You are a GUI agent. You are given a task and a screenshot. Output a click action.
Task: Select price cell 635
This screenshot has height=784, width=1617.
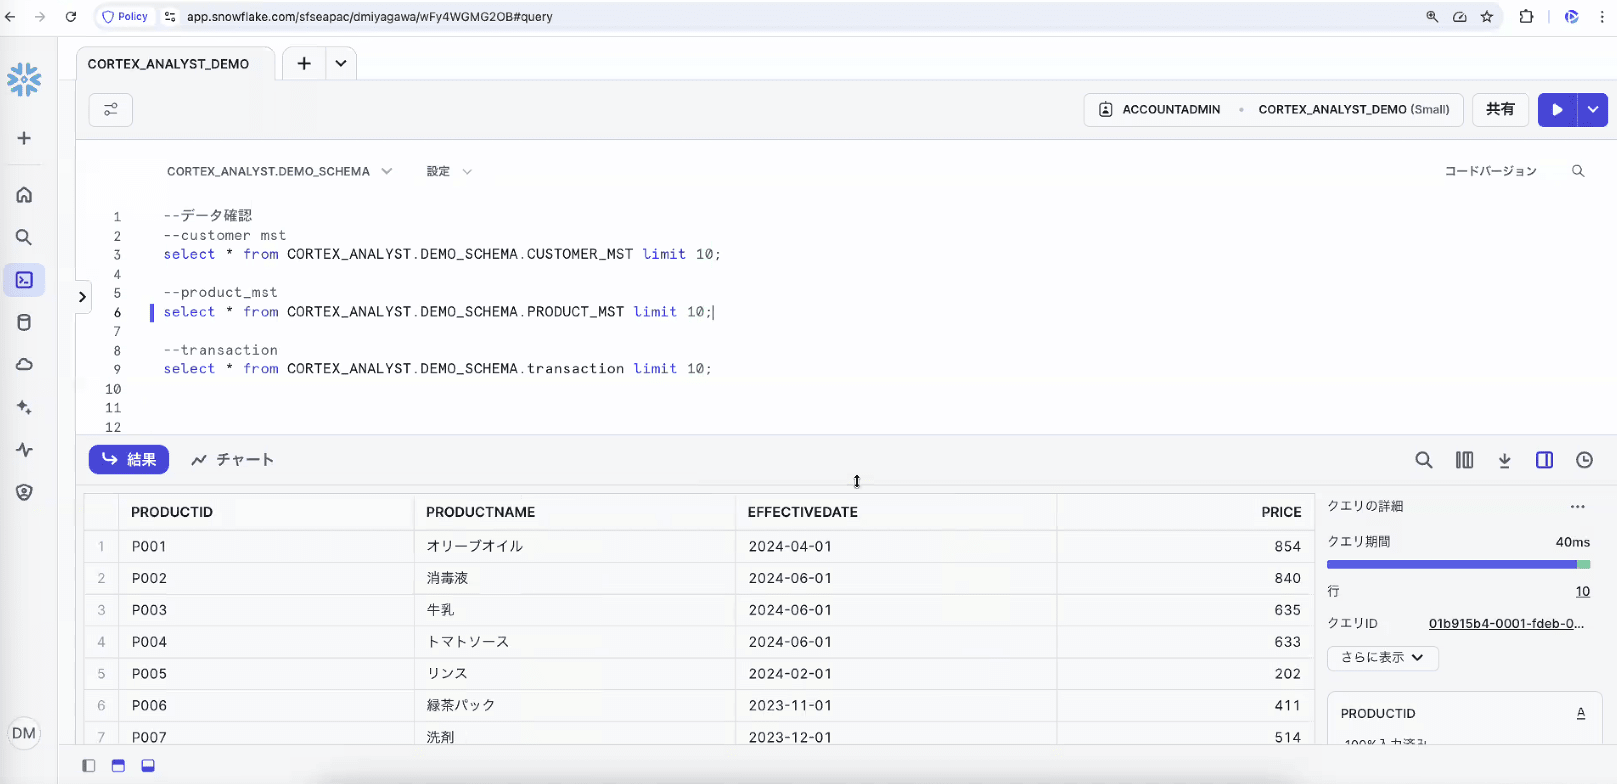1287,610
